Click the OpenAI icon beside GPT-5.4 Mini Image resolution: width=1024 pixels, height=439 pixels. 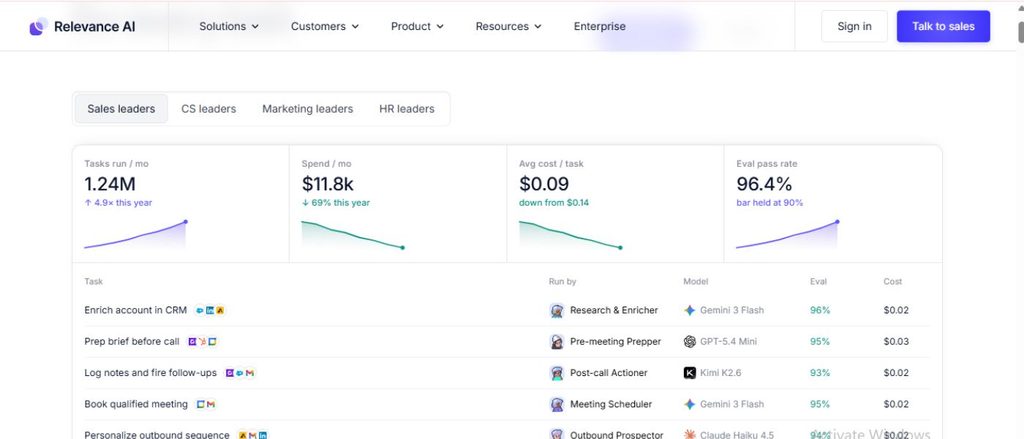click(690, 342)
